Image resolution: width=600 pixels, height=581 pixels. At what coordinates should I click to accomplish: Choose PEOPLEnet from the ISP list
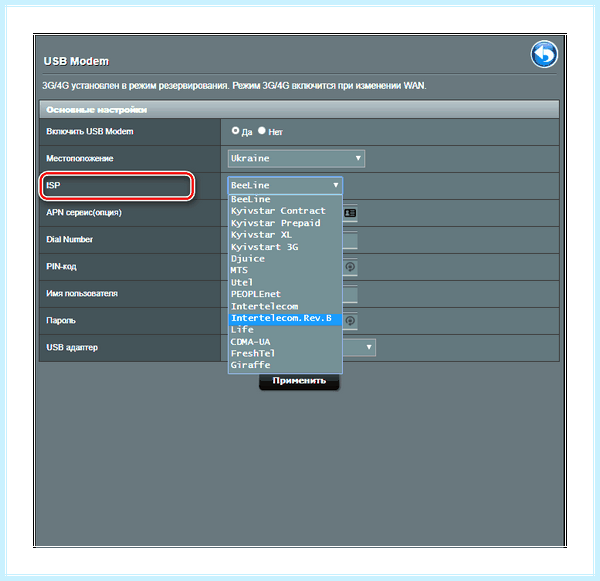[285, 294]
